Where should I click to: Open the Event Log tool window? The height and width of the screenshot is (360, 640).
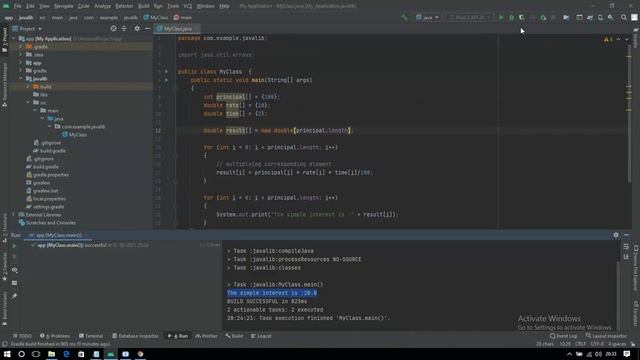point(563,336)
